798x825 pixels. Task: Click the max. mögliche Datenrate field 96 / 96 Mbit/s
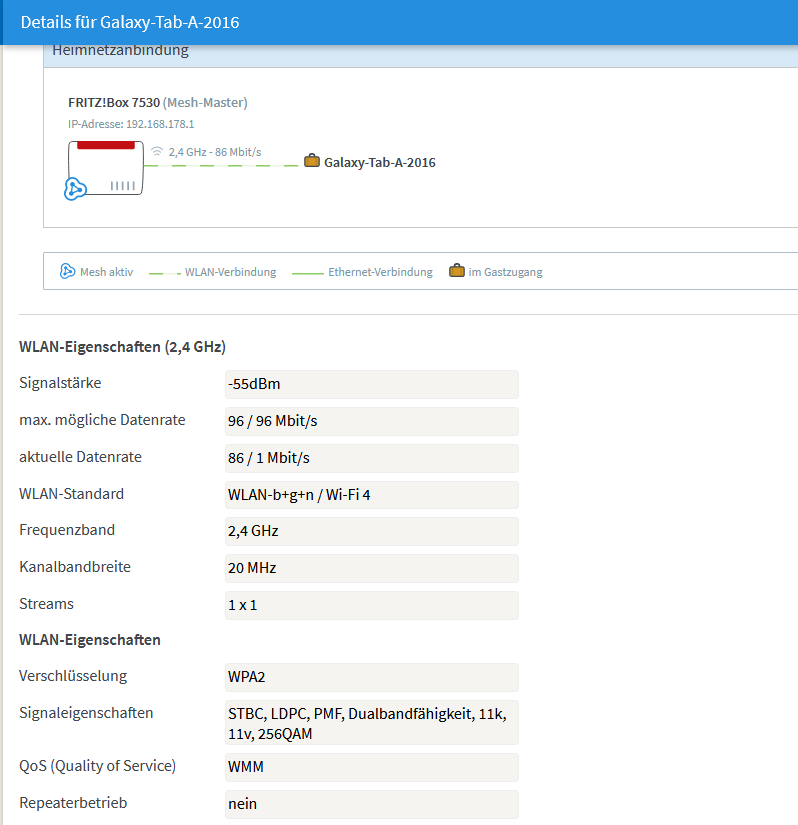click(371, 421)
